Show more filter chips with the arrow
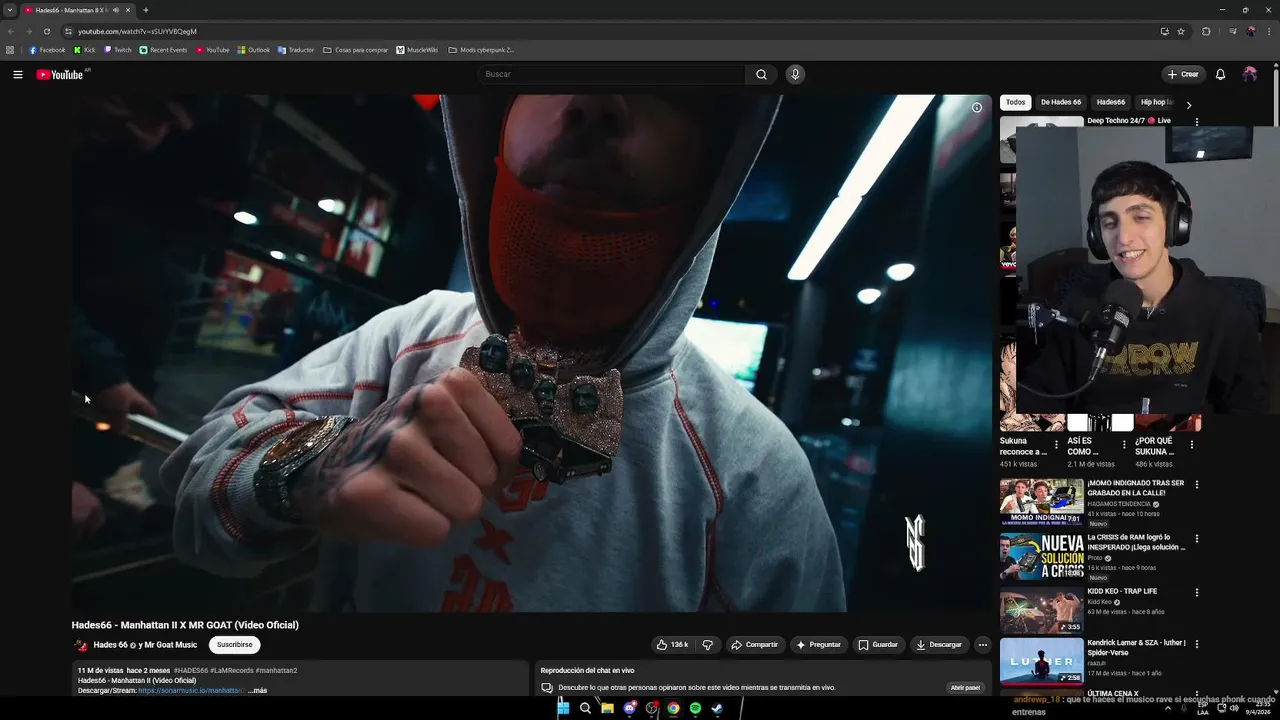The image size is (1280, 720). click(1188, 104)
